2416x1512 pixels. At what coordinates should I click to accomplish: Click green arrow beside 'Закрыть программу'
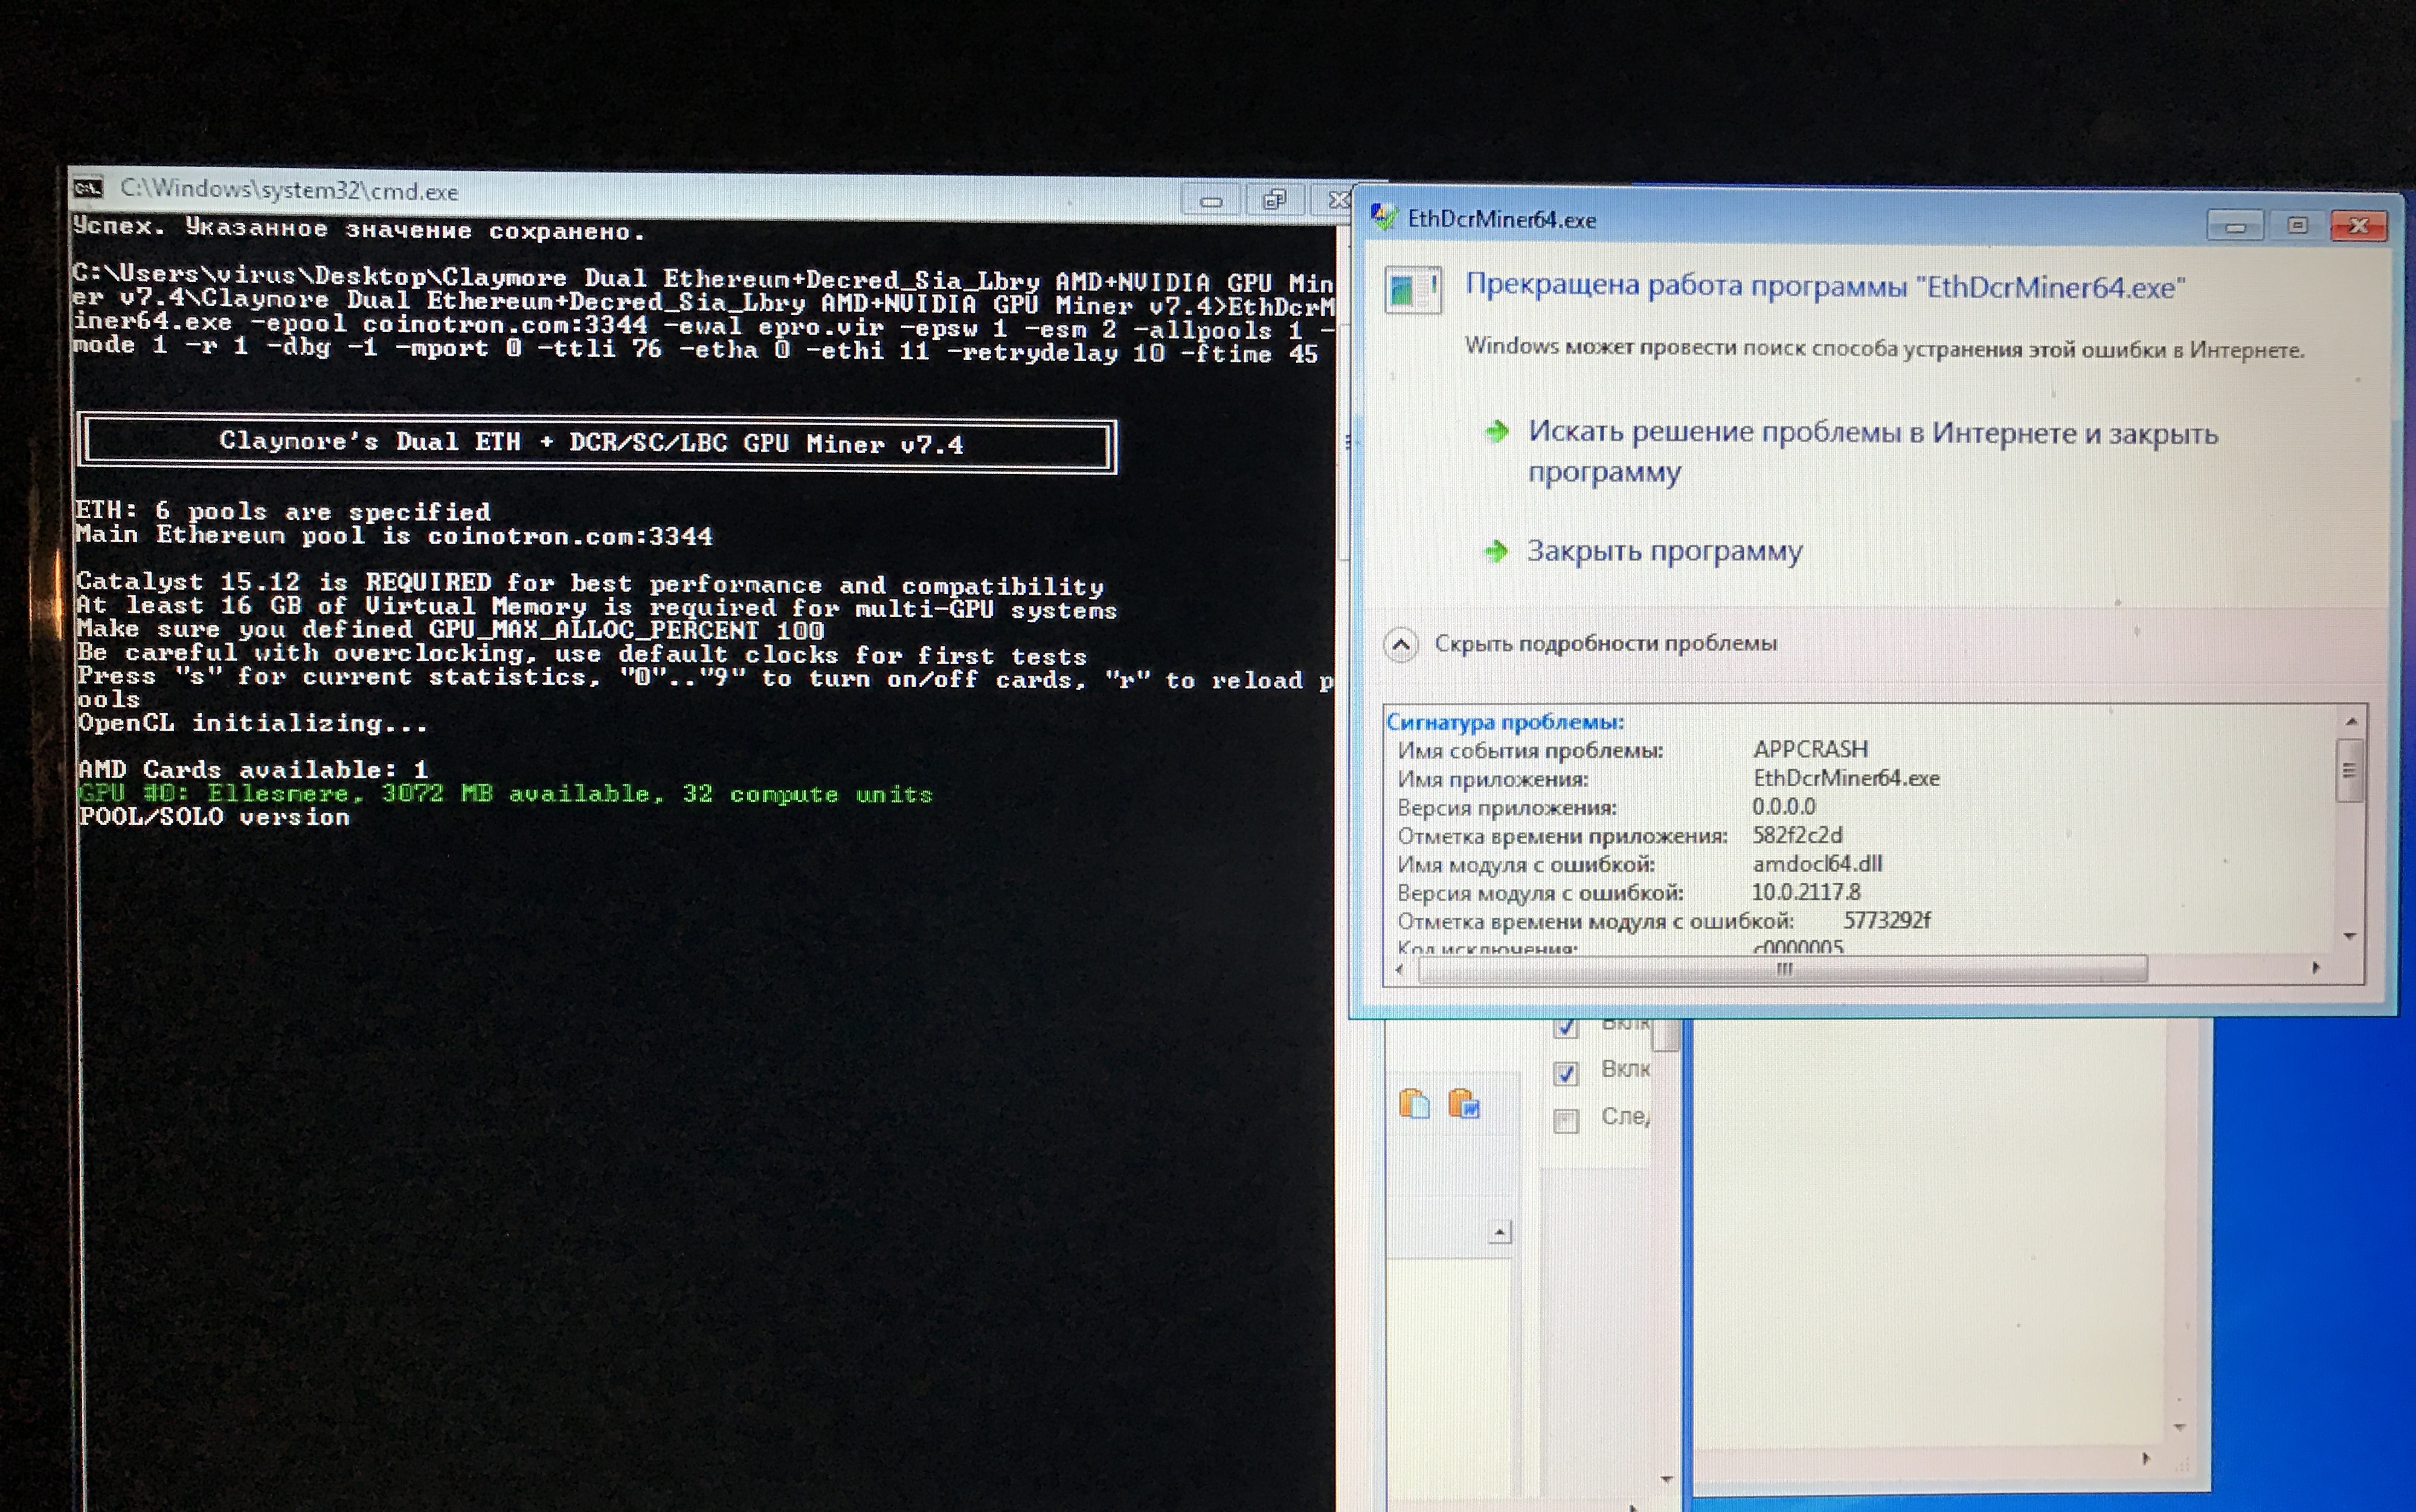[1496, 551]
